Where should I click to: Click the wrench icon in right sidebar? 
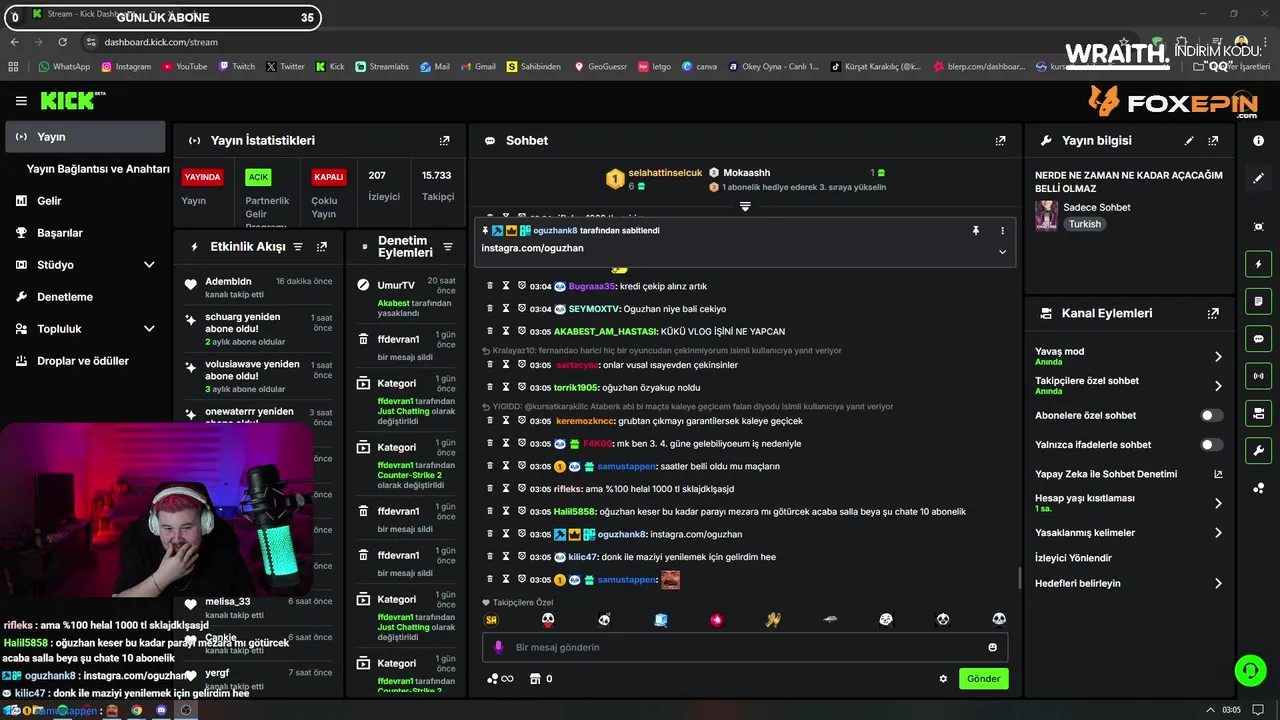1258,451
